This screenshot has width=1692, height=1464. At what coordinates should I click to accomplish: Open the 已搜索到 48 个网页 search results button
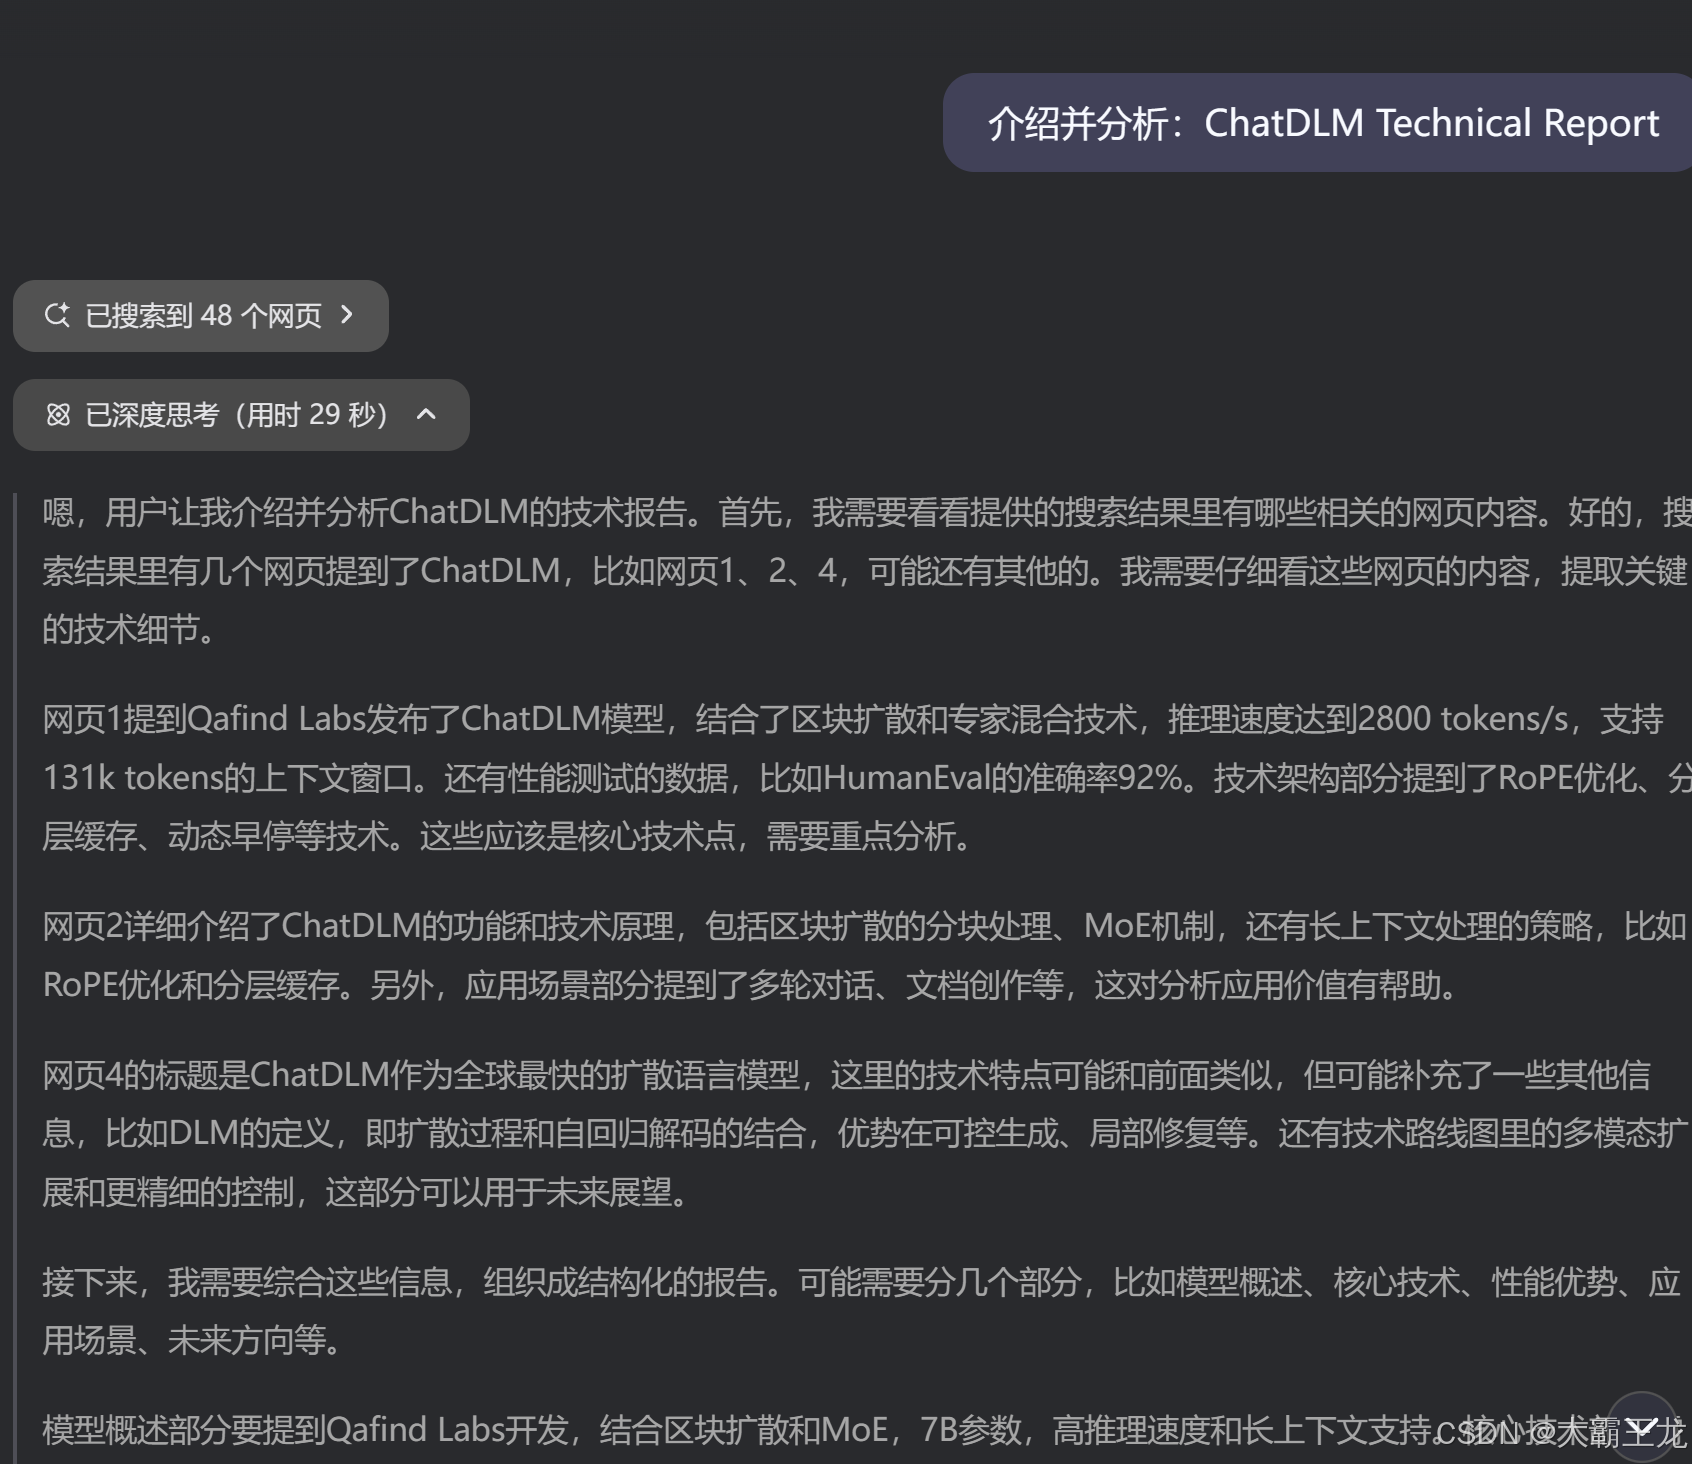pyautogui.click(x=200, y=316)
